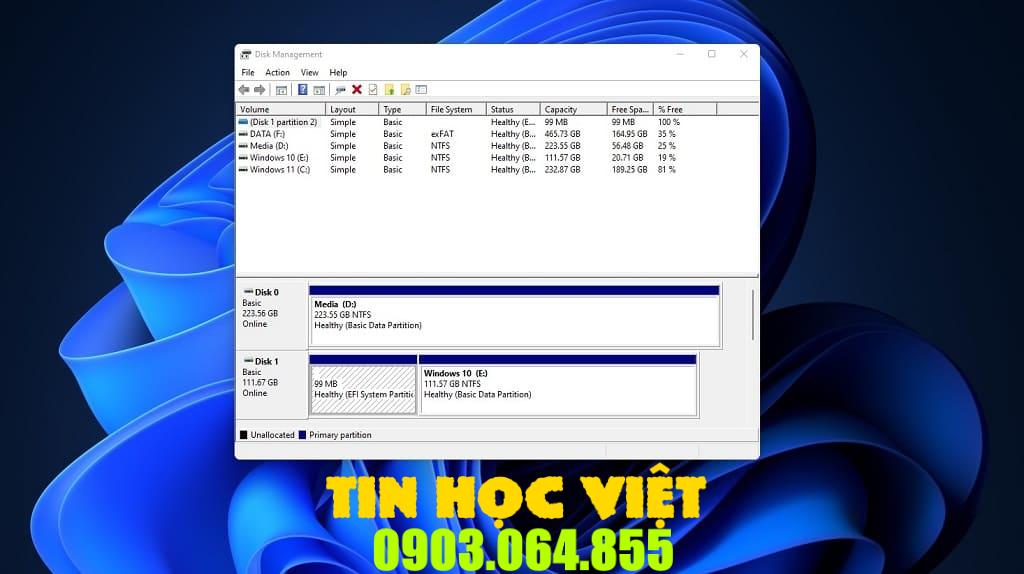Open the File menu
Screen dimensions: 1024x574
[x=248, y=73]
